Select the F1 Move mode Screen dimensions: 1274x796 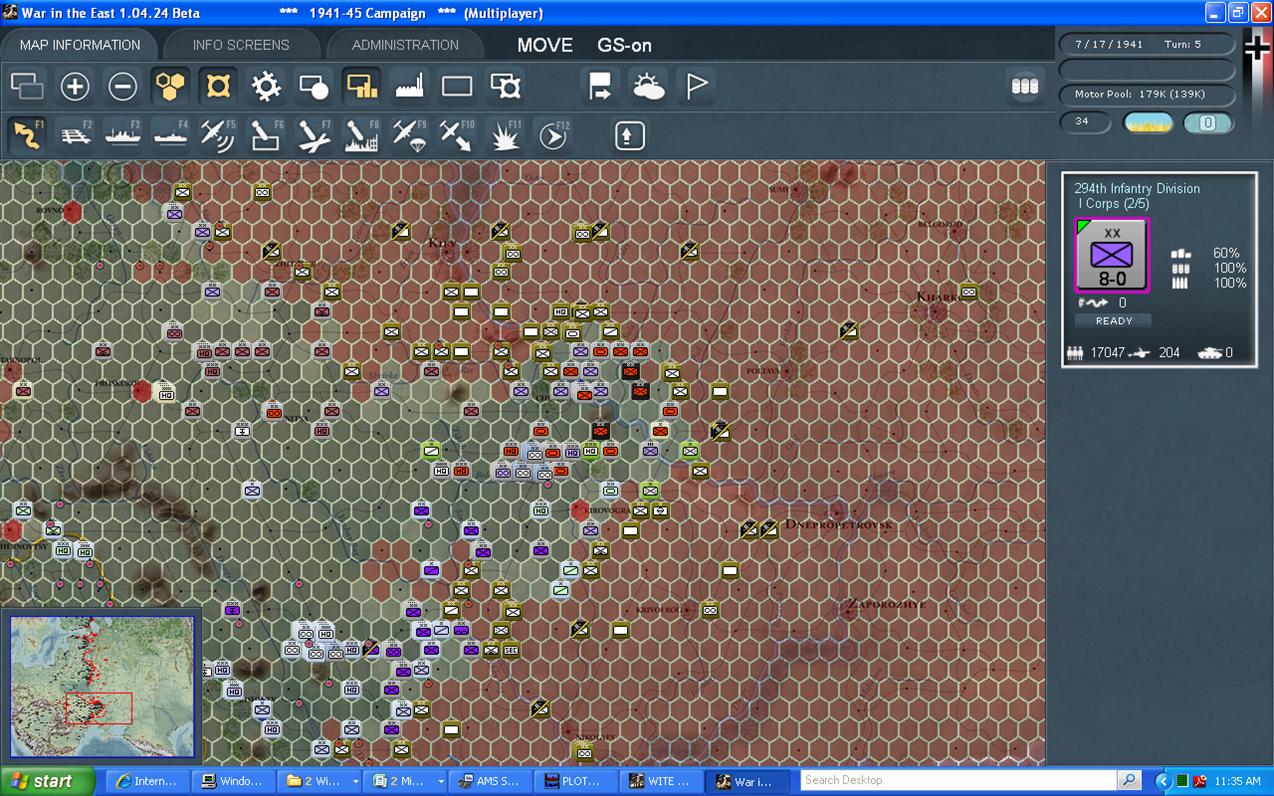[x=27, y=135]
